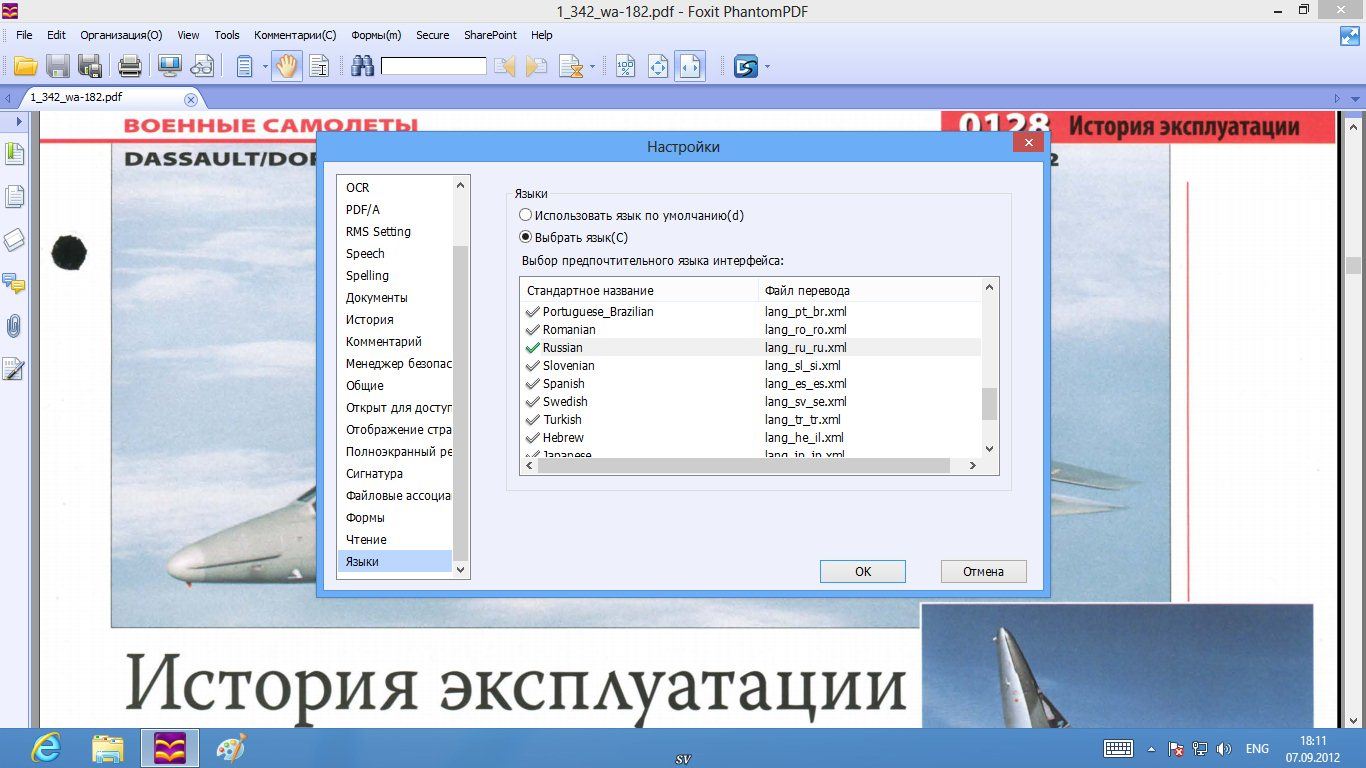Click the binoculars search icon
Screen dimensions: 1366x768
pyautogui.click(x=362, y=67)
